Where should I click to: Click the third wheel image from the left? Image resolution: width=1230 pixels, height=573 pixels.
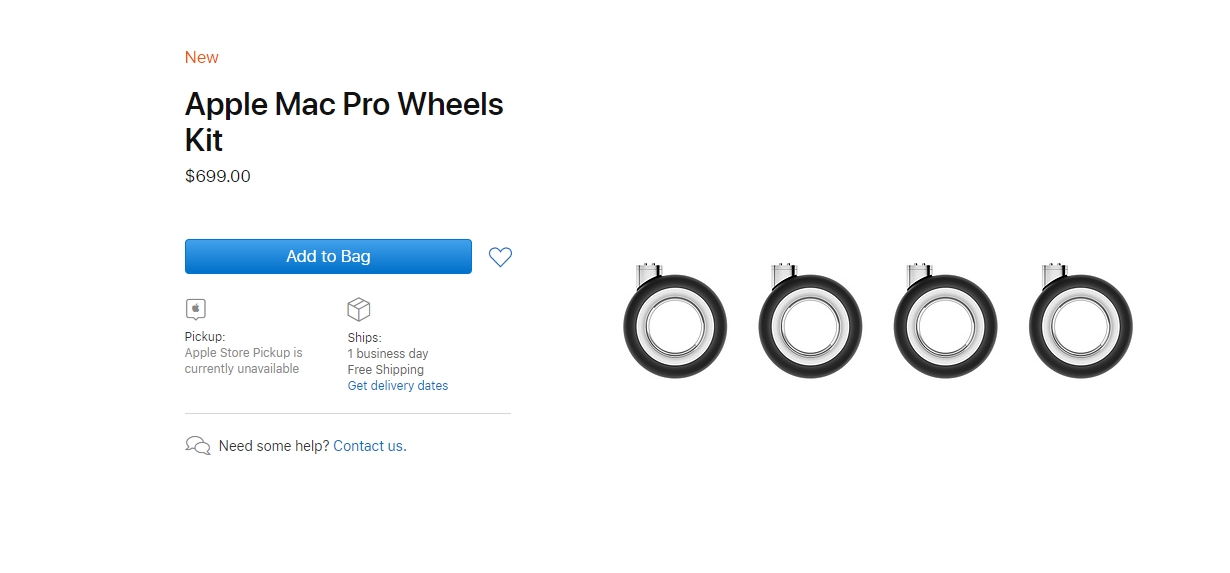[944, 322]
